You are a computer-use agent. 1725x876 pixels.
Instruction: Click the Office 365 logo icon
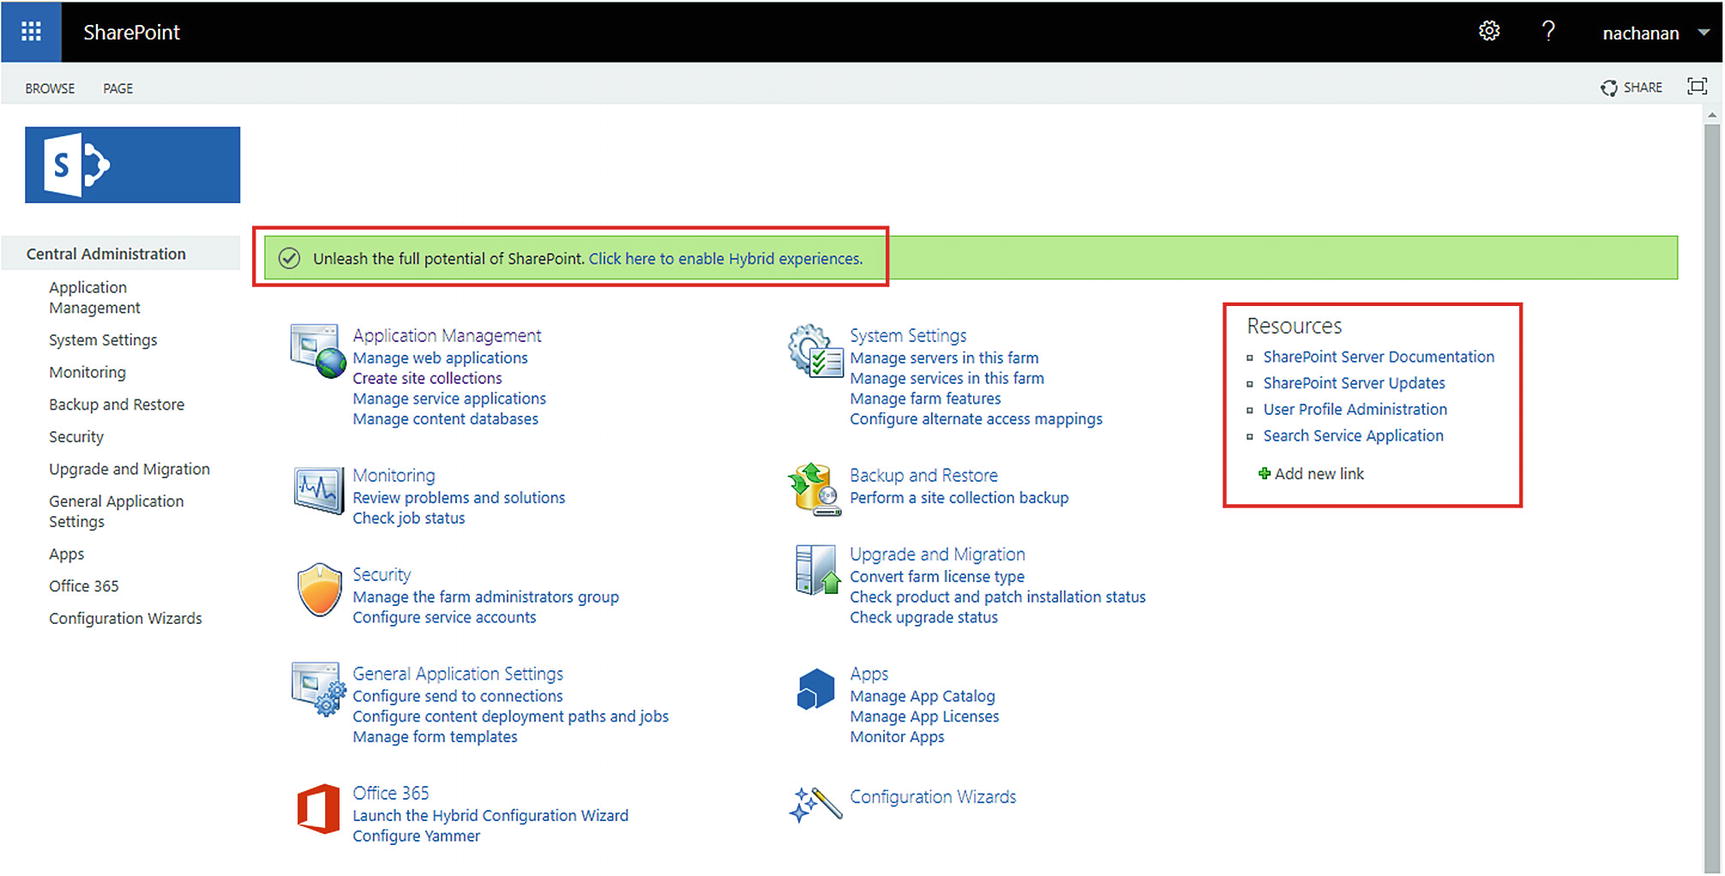click(x=318, y=808)
